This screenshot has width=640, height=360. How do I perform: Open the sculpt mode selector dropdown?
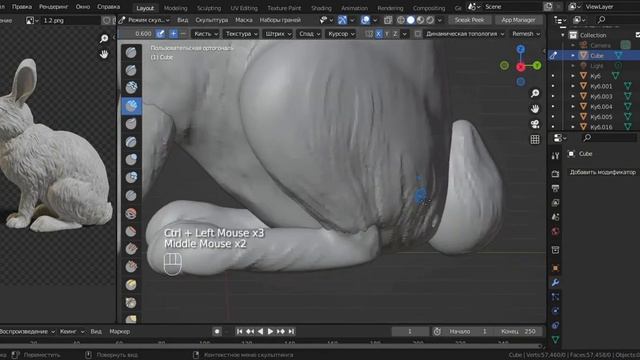point(145,20)
